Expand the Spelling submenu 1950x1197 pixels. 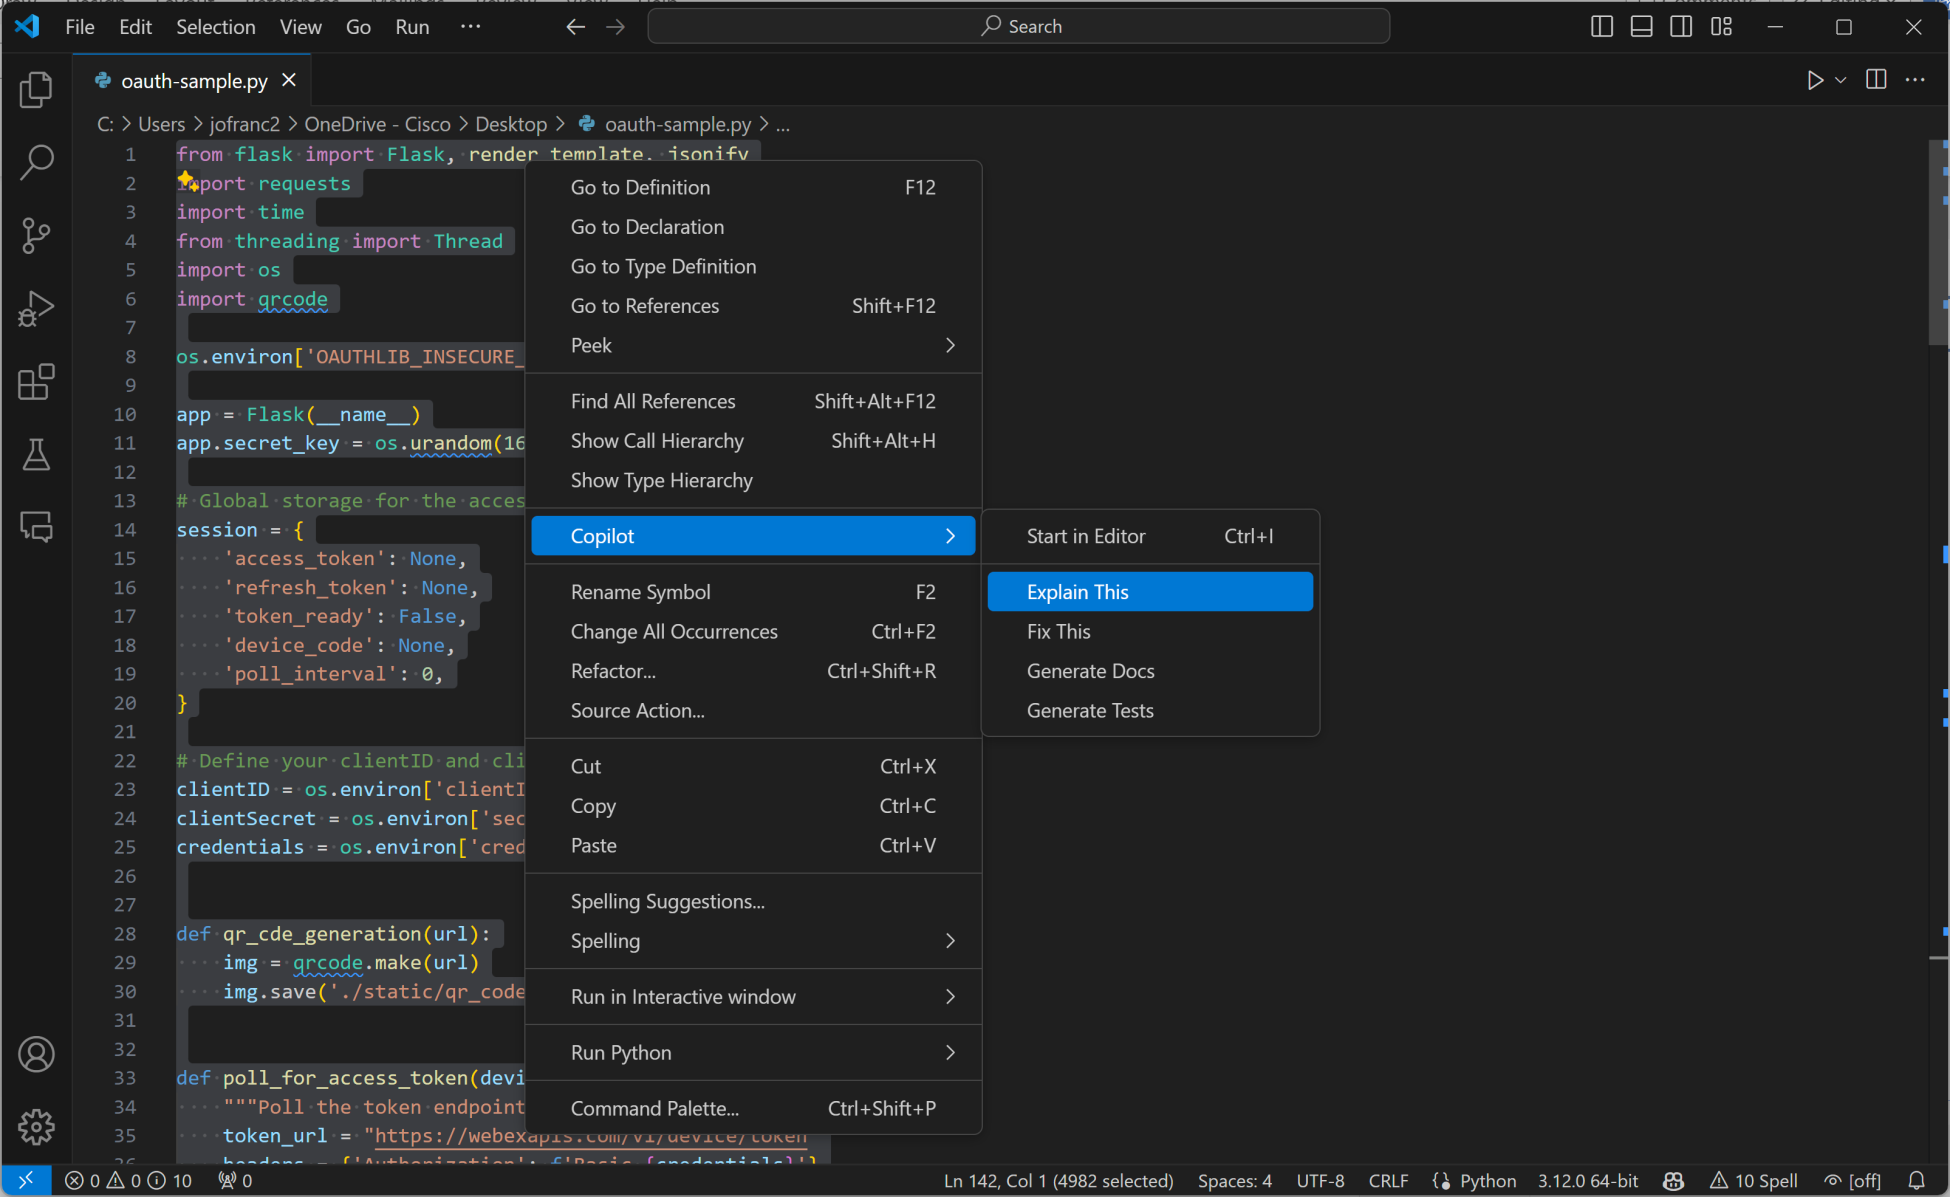[x=753, y=941]
